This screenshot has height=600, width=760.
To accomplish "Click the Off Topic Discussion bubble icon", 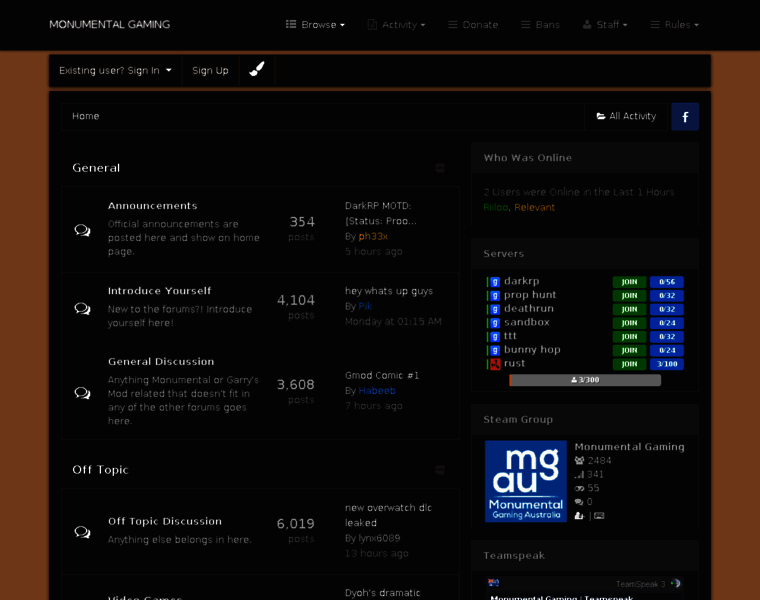I will click(x=82, y=532).
